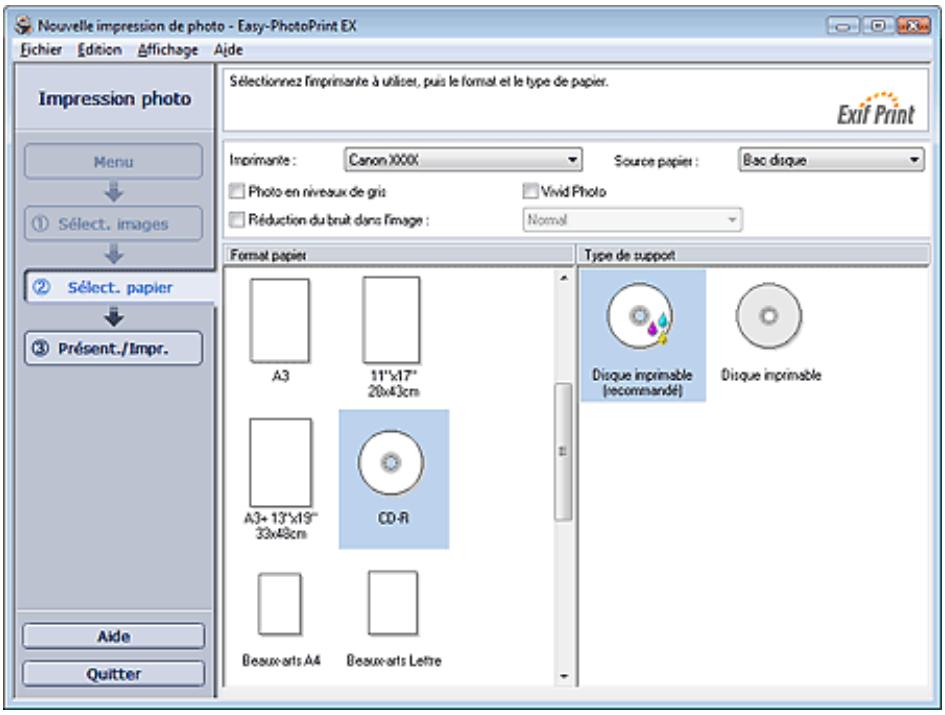Open the noise reduction Normal dropdown

[632, 220]
